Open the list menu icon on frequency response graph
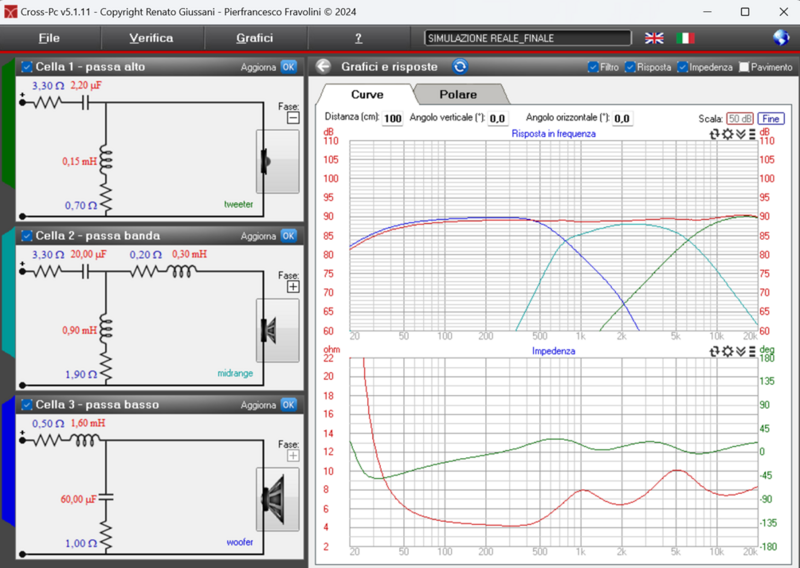800x568 pixels. [x=751, y=133]
